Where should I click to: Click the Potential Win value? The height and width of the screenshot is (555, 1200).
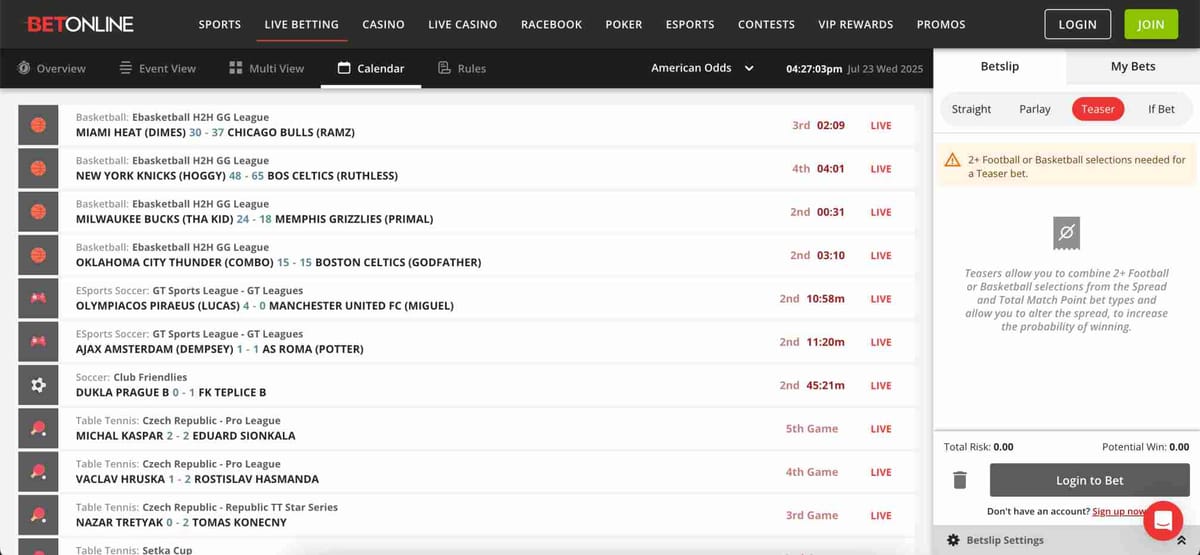(x=1179, y=447)
